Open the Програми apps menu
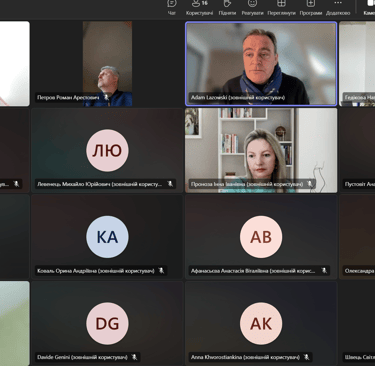This screenshot has width=375, height=366. click(311, 8)
